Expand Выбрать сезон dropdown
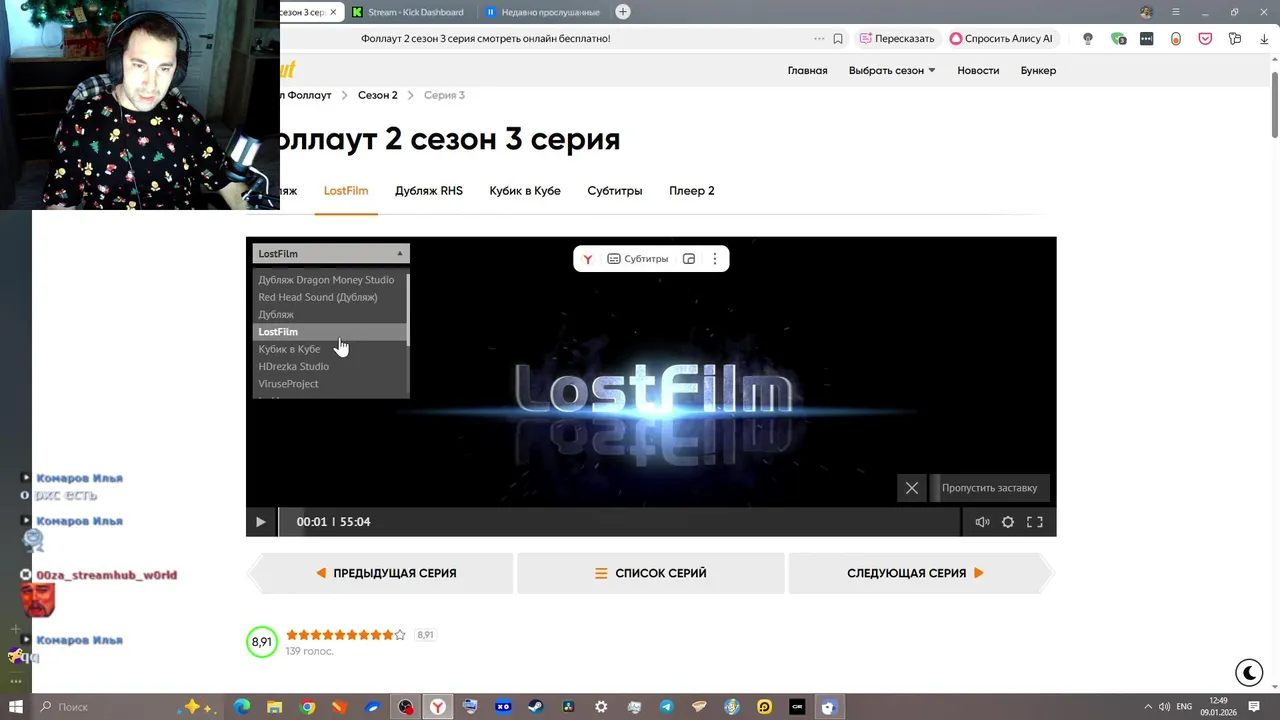The image size is (1280, 720). (x=892, y=71)
